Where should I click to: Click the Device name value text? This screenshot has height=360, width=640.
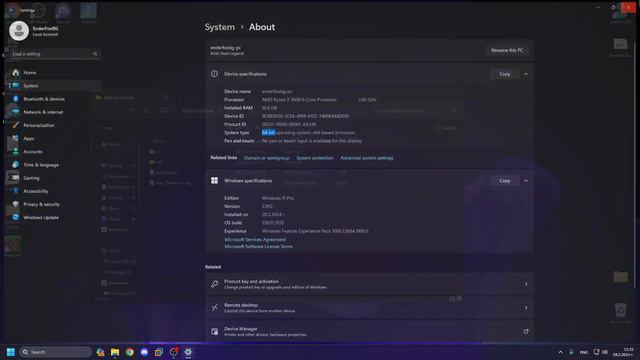[x=277, y=91]
